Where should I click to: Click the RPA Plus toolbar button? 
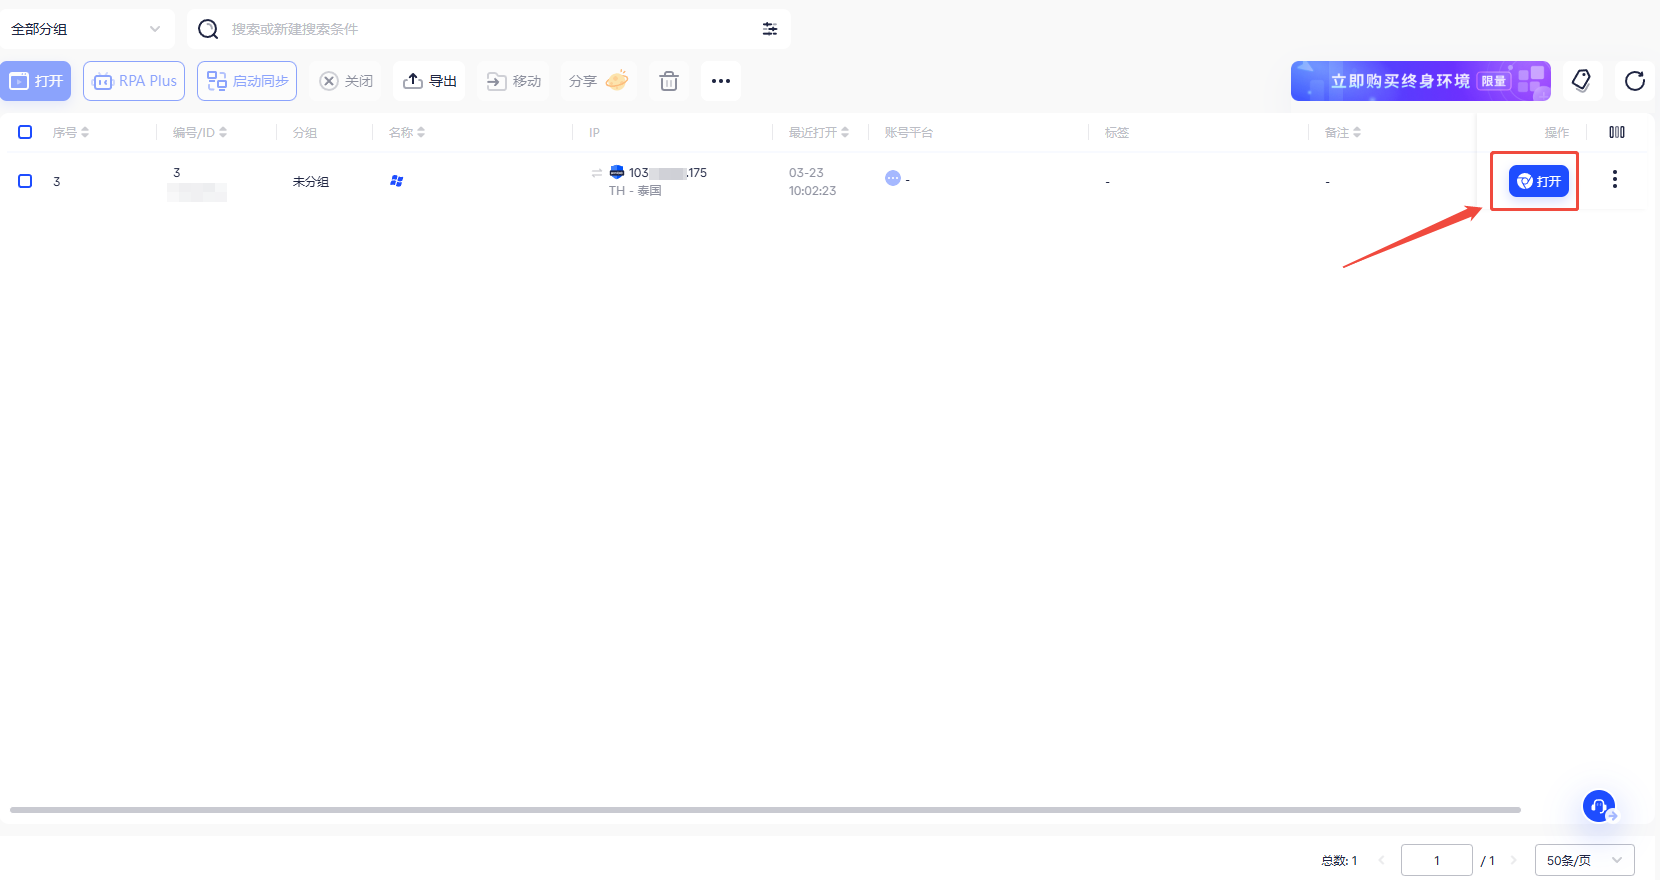(134, 81)
